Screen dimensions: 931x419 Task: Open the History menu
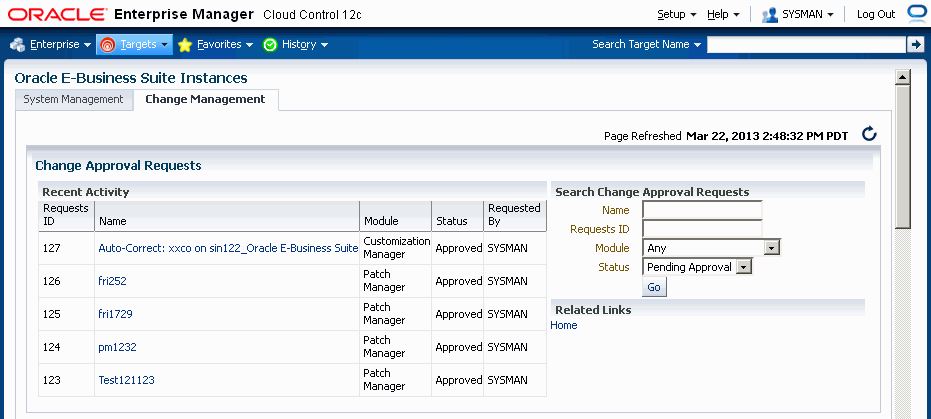305,45
